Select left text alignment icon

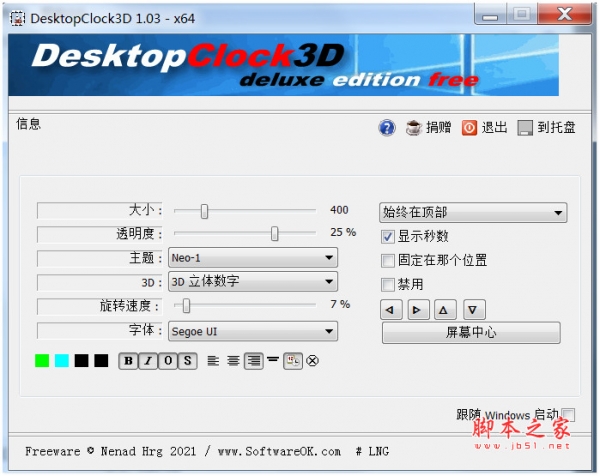tap(213, 360)
